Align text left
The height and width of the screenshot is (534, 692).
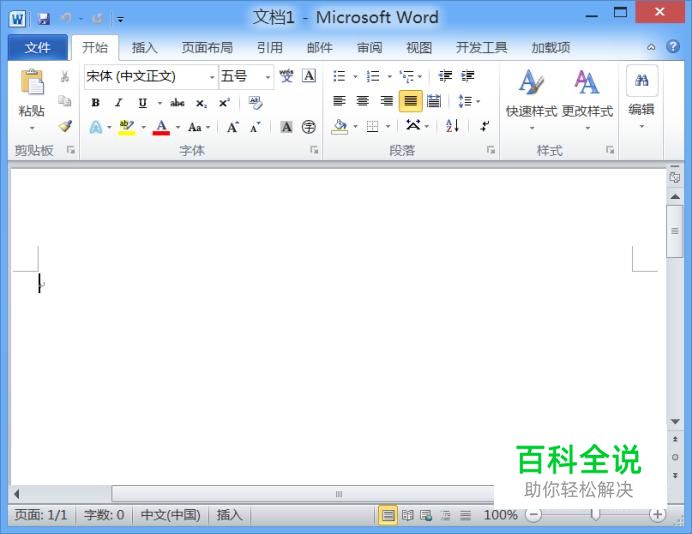coord(339,101)
